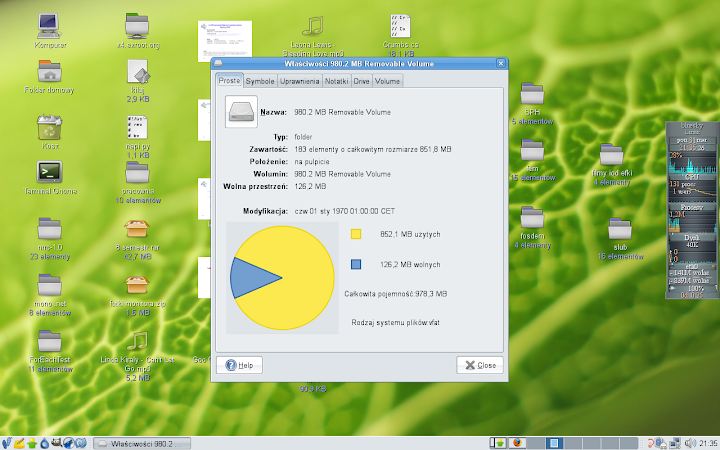720x450 pixels.
Task: Launch Firefox from the panel
Action: [x=517, y=443]
